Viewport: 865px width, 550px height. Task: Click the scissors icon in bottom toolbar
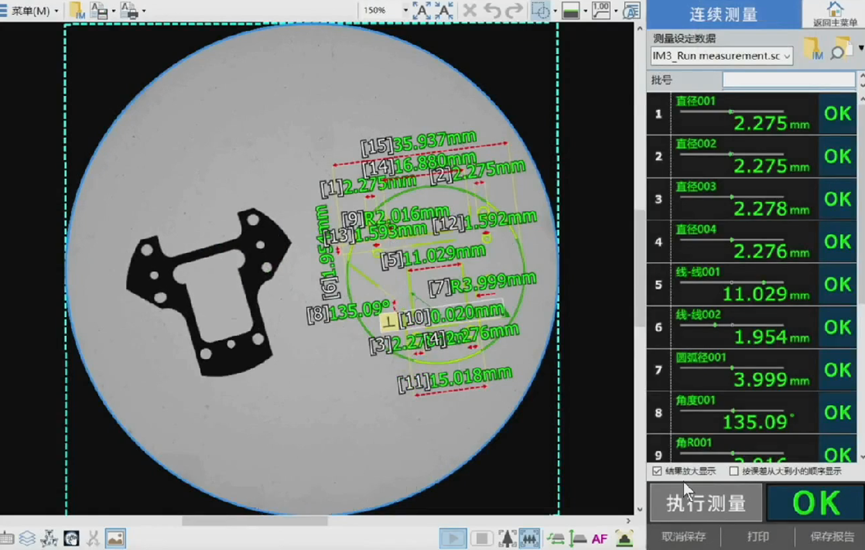93,539
